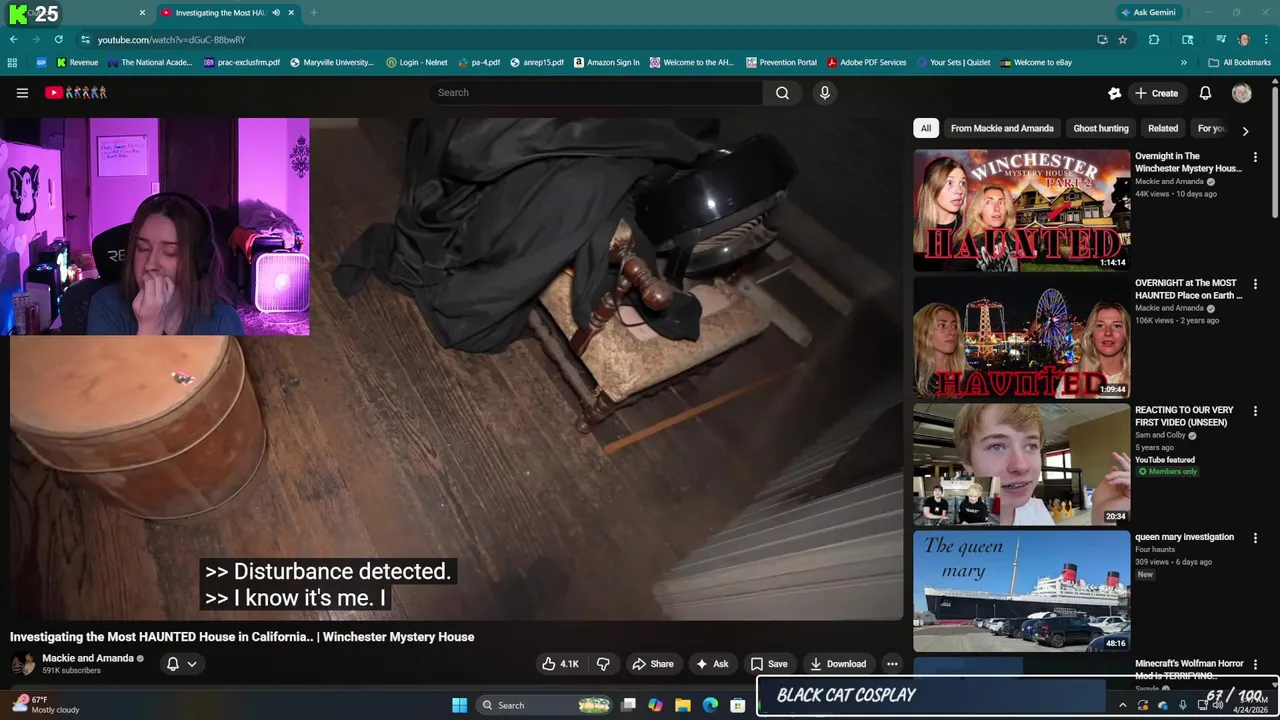Open taskbar weather widget 67°F
This screenshot has height=720, width=1280.
(x=45, y=705)
